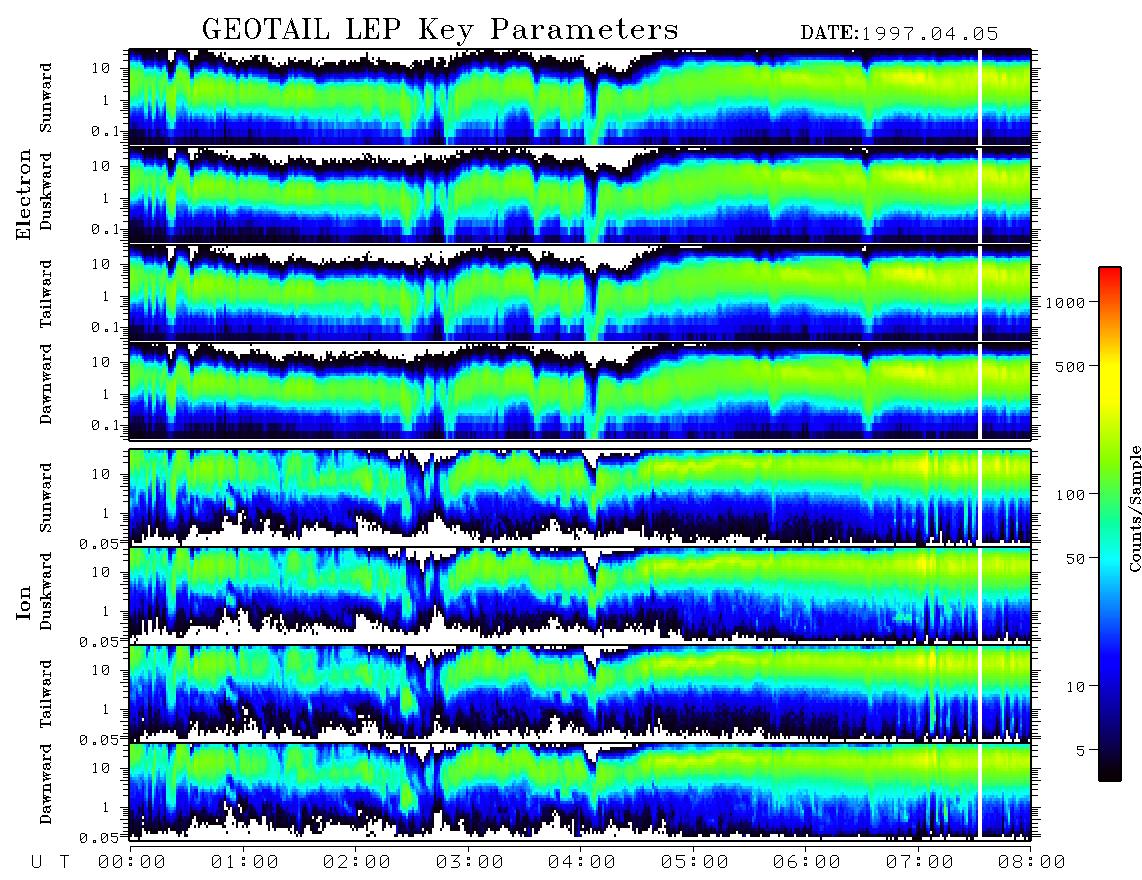Click the Electron Duskward spectrogram panel
The height and width of the screenshot is (880, 1142).
(x=580, y=195)
